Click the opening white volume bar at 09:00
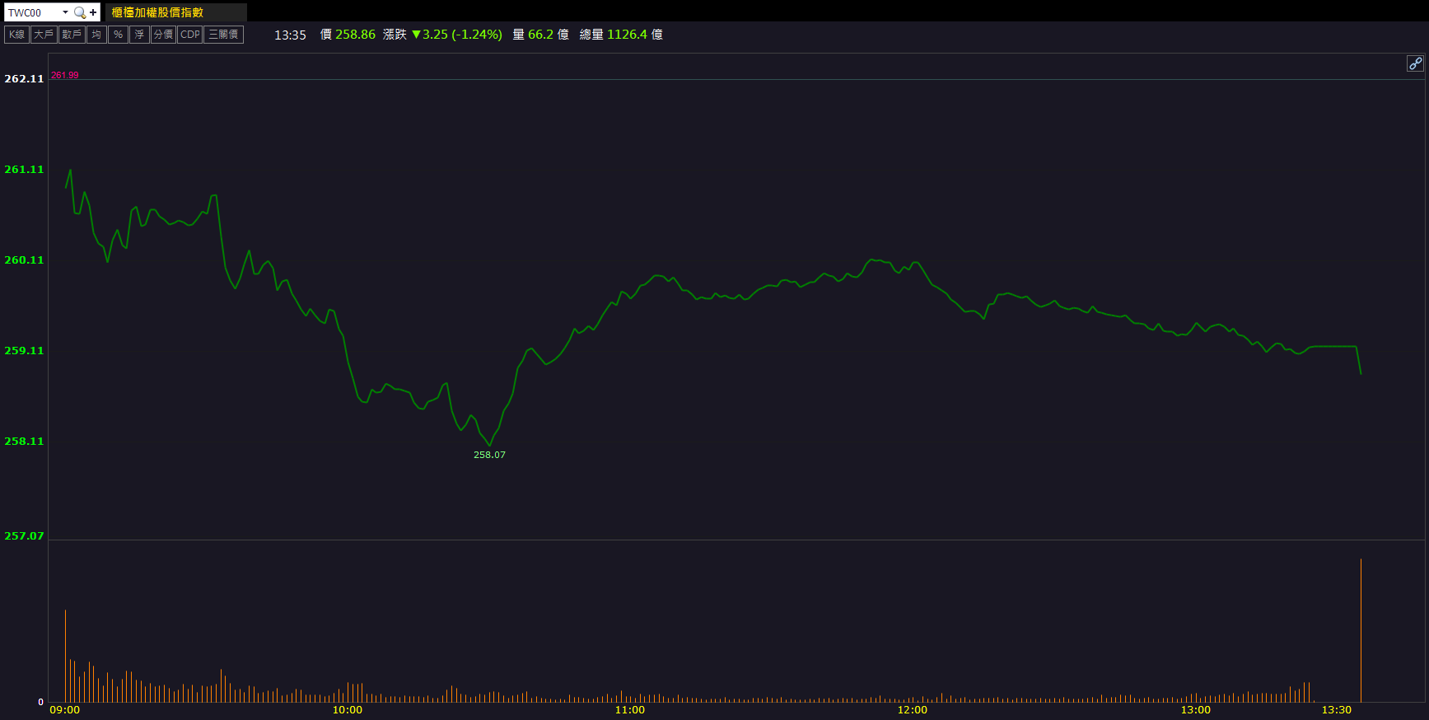 point(66,655)
